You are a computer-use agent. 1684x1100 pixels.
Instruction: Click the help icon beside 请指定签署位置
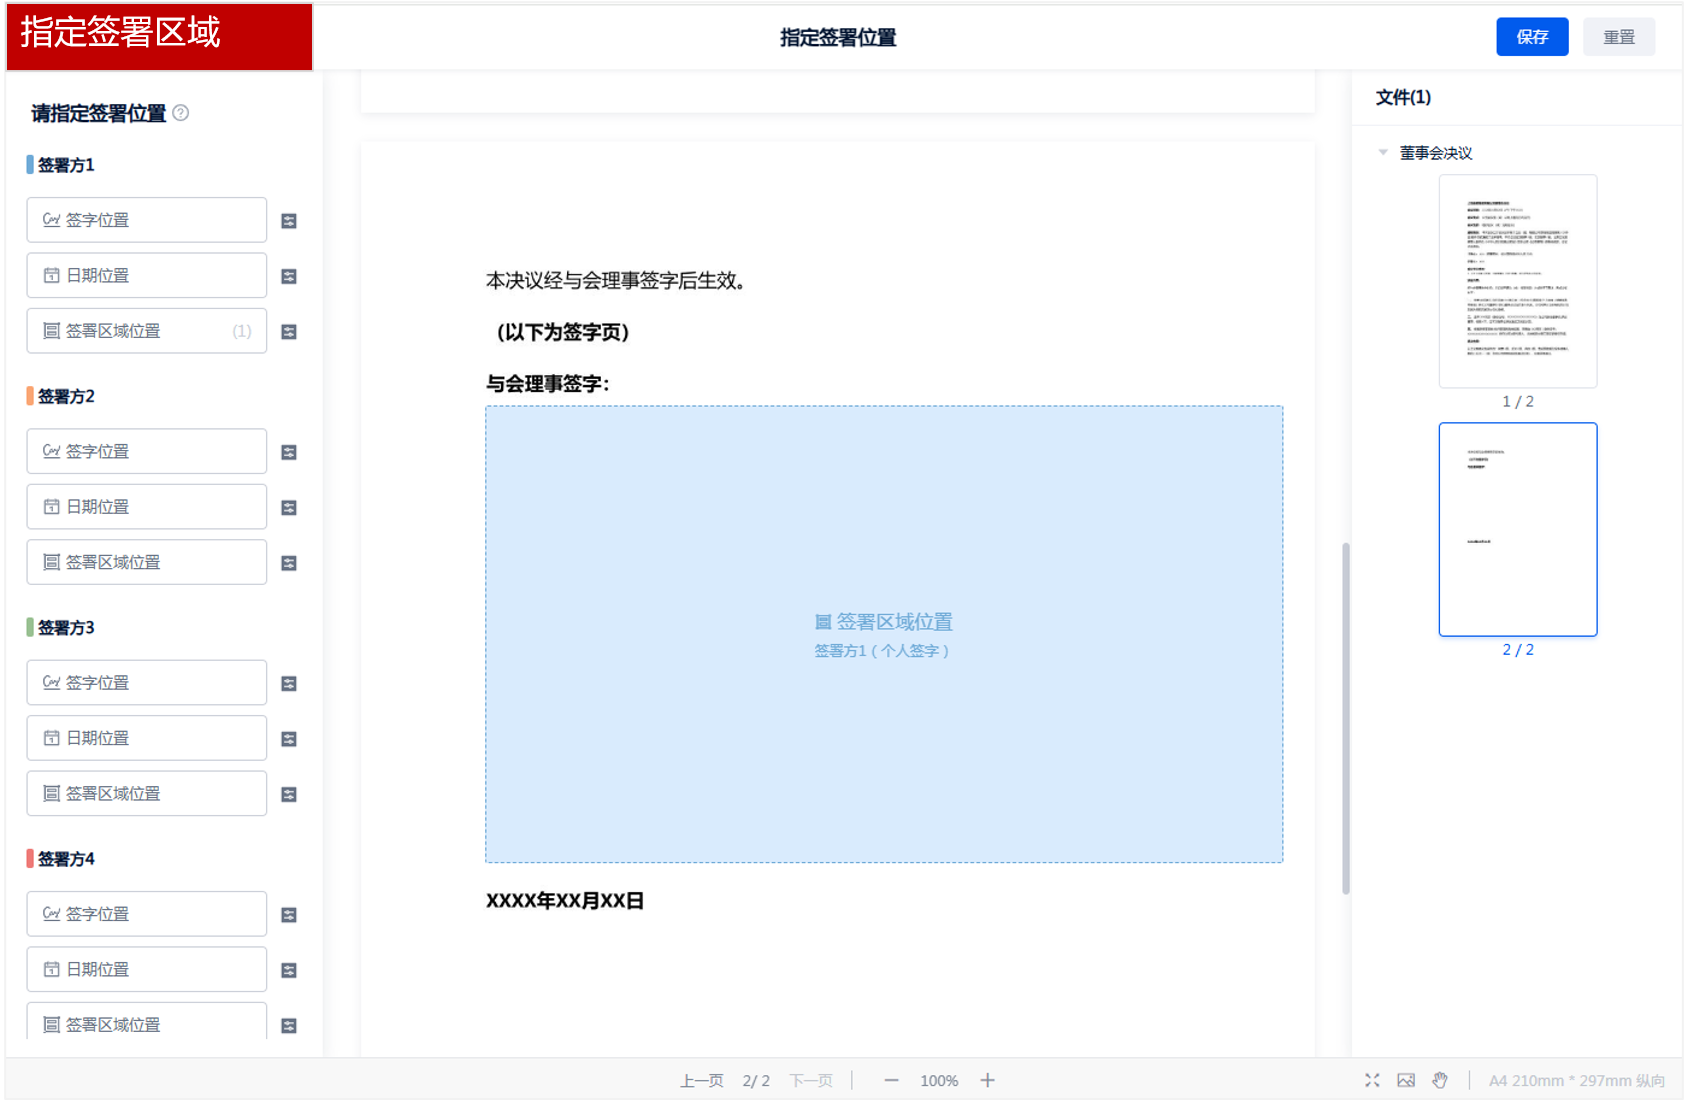click(x=181, y=113)
